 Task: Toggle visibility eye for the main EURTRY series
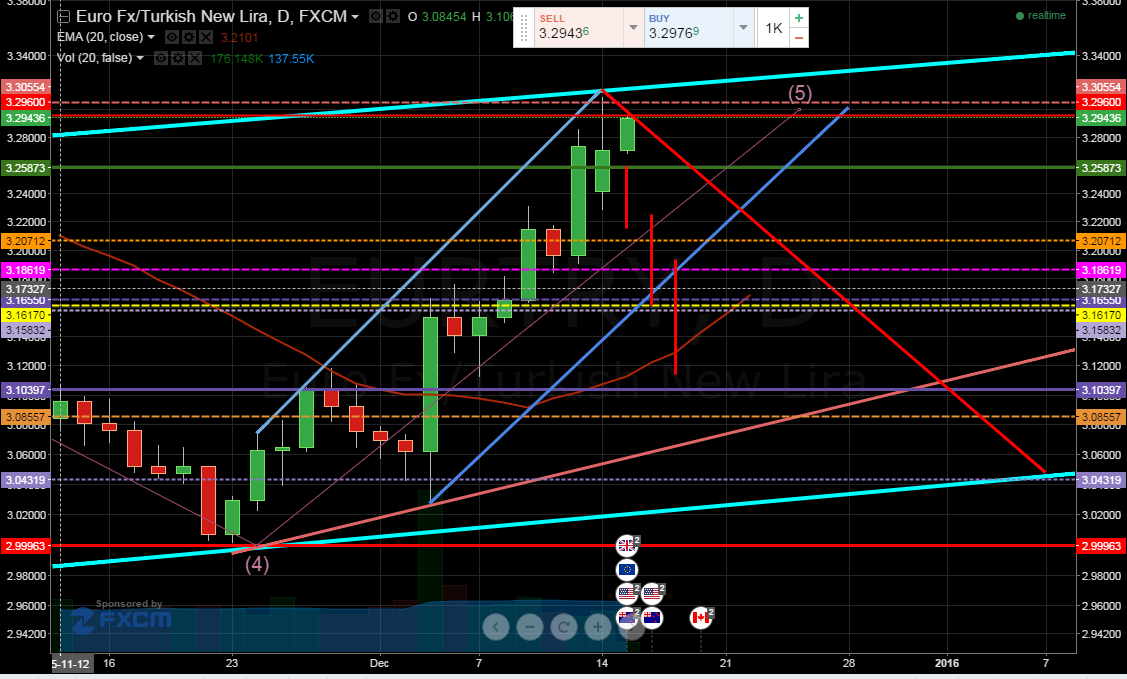376,17
